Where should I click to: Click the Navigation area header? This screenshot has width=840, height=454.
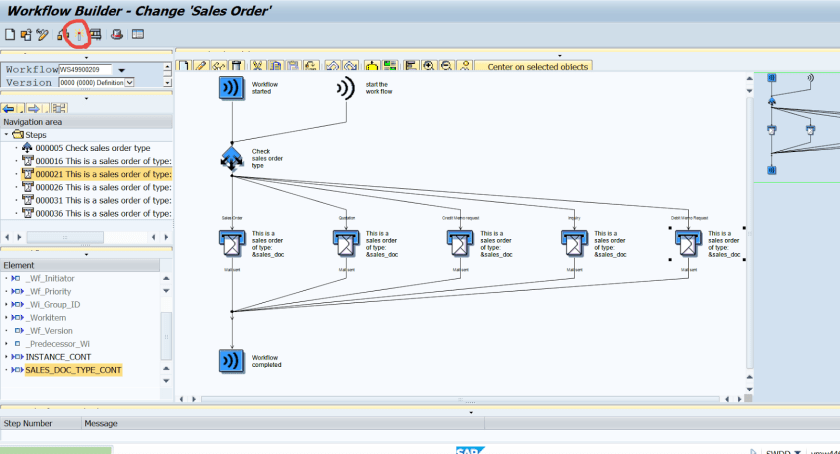coord(86,122)
